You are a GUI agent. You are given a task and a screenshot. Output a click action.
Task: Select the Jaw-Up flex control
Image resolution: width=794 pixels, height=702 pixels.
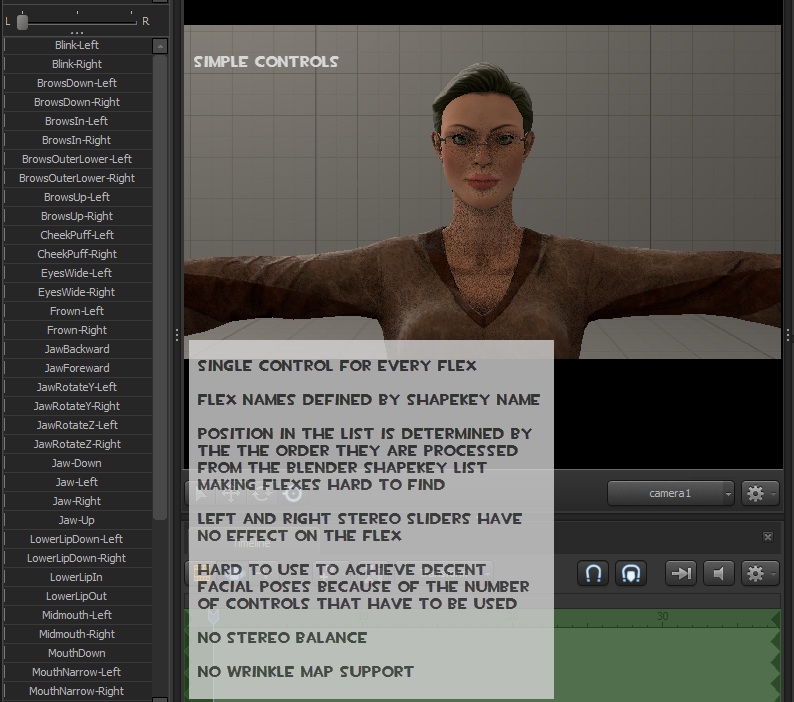coord(77,520)
